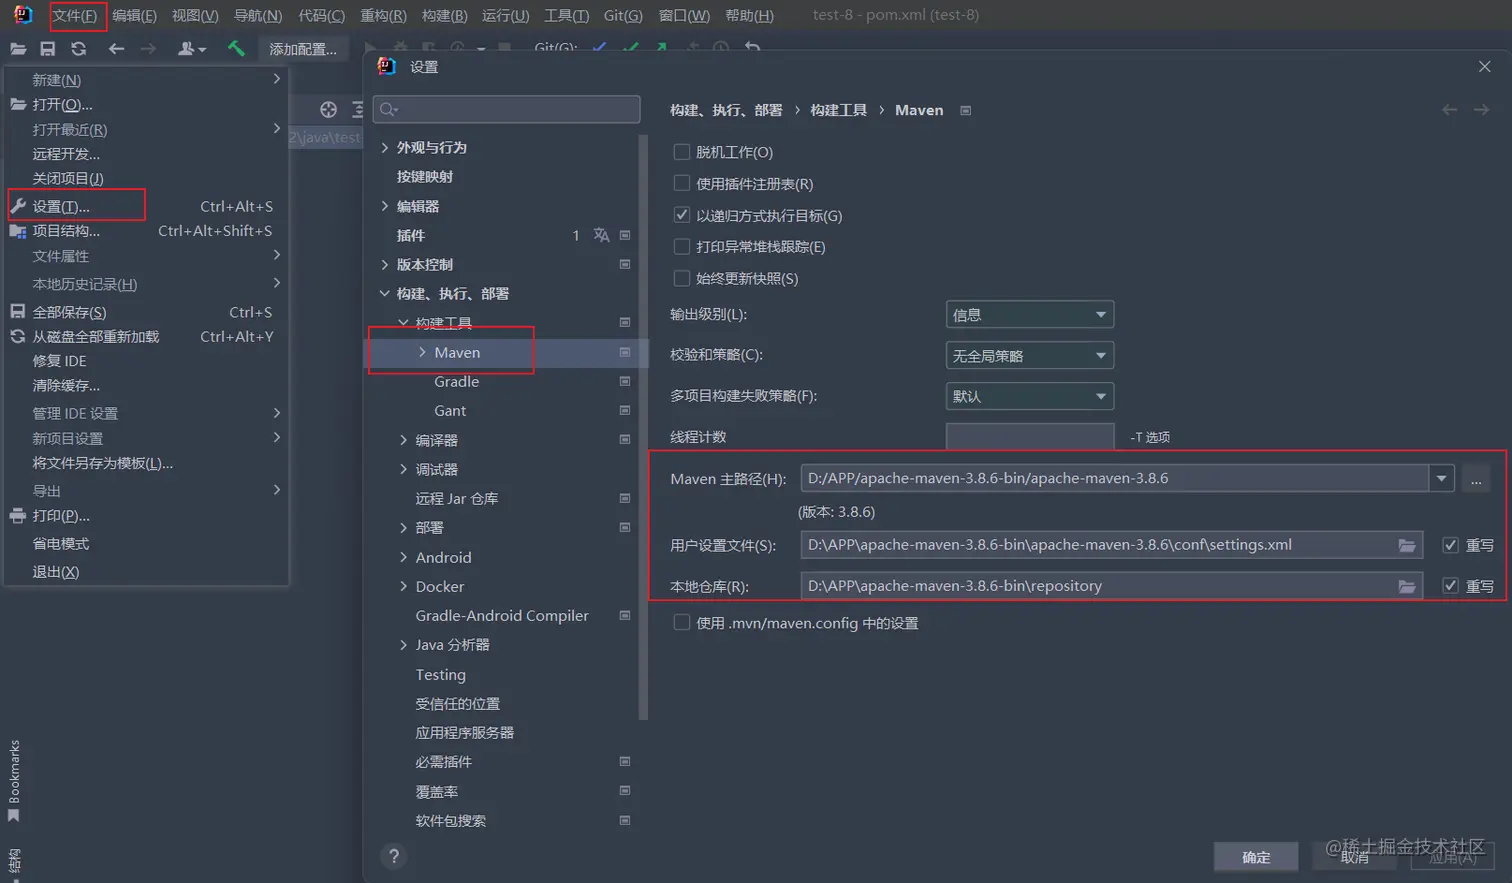
Task: Toggle 重写 checkbox for 用户设置文件
Action: 1450,545
